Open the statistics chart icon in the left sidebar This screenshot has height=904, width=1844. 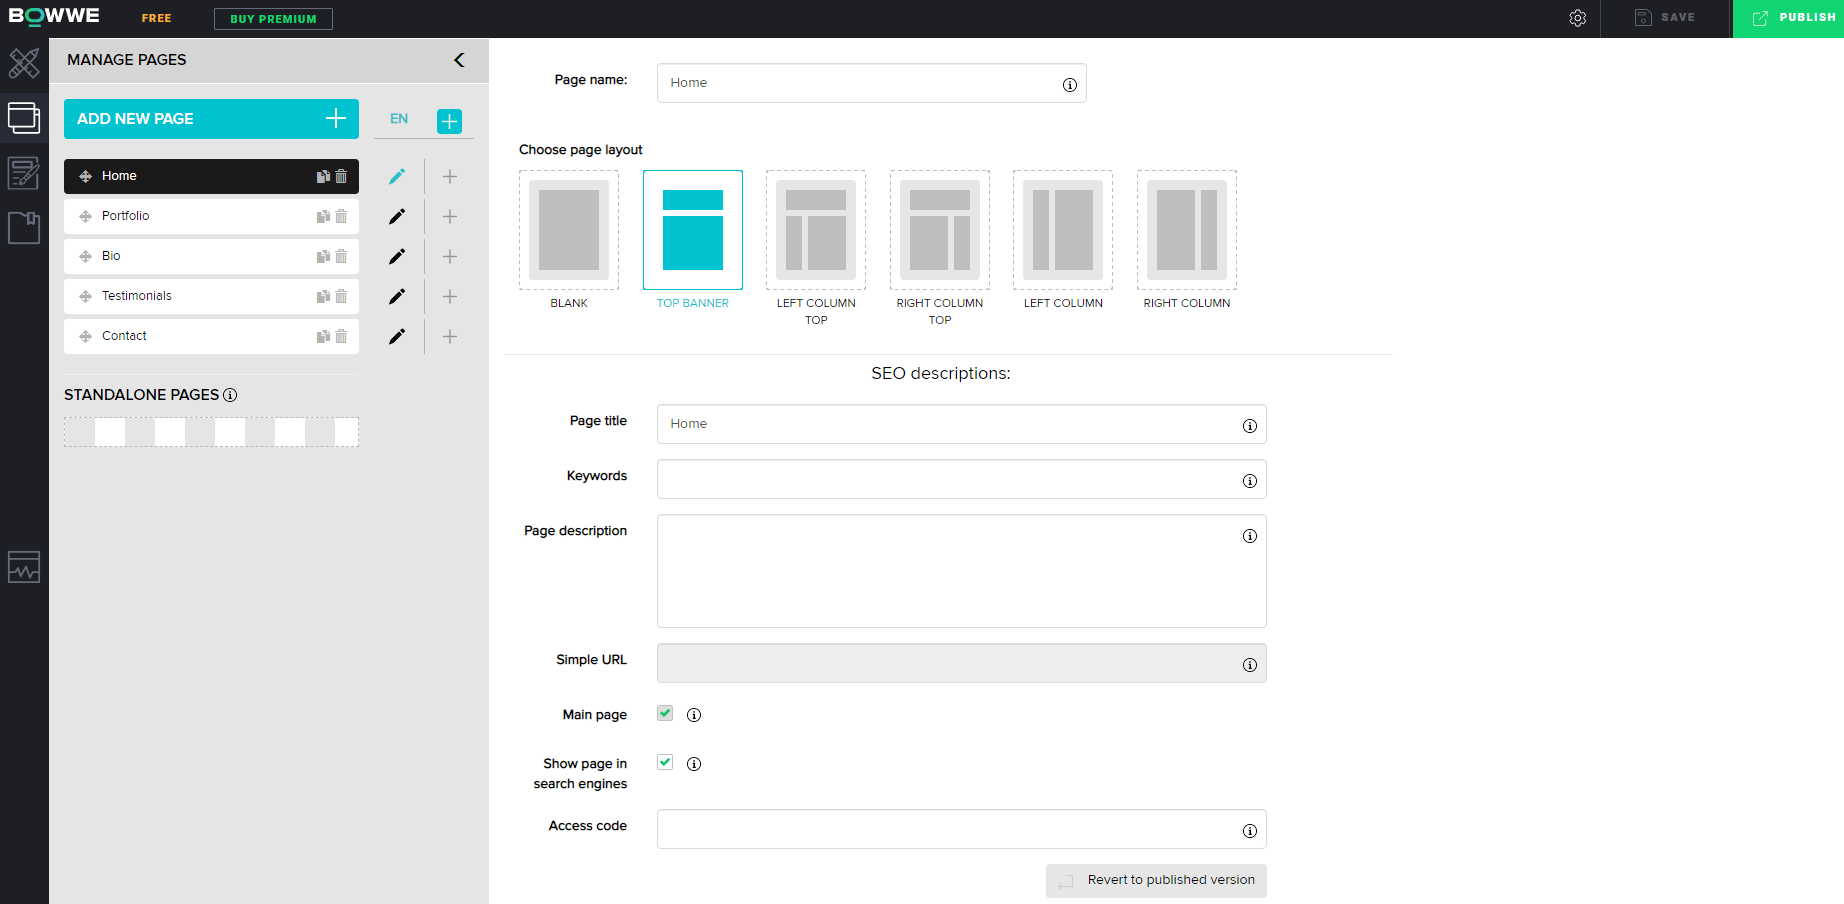click(x=24, y=567)
